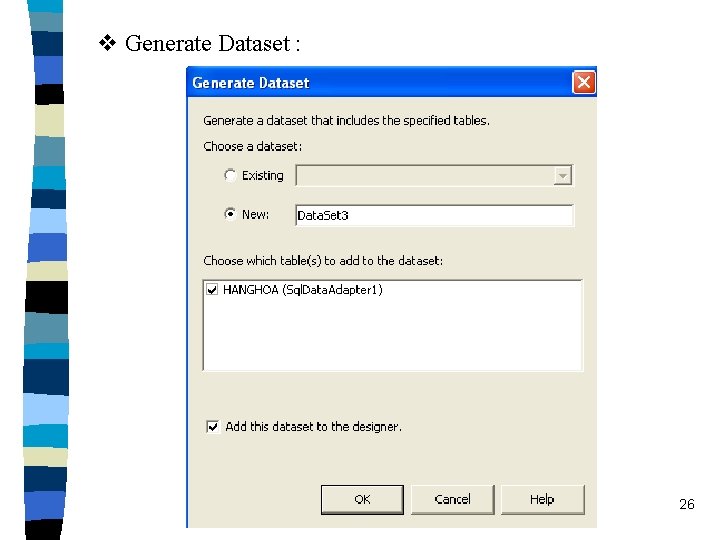Screen dimensions: 720x540
Task: Open the Existing dataset dropdown arrow
Action: 563,176
